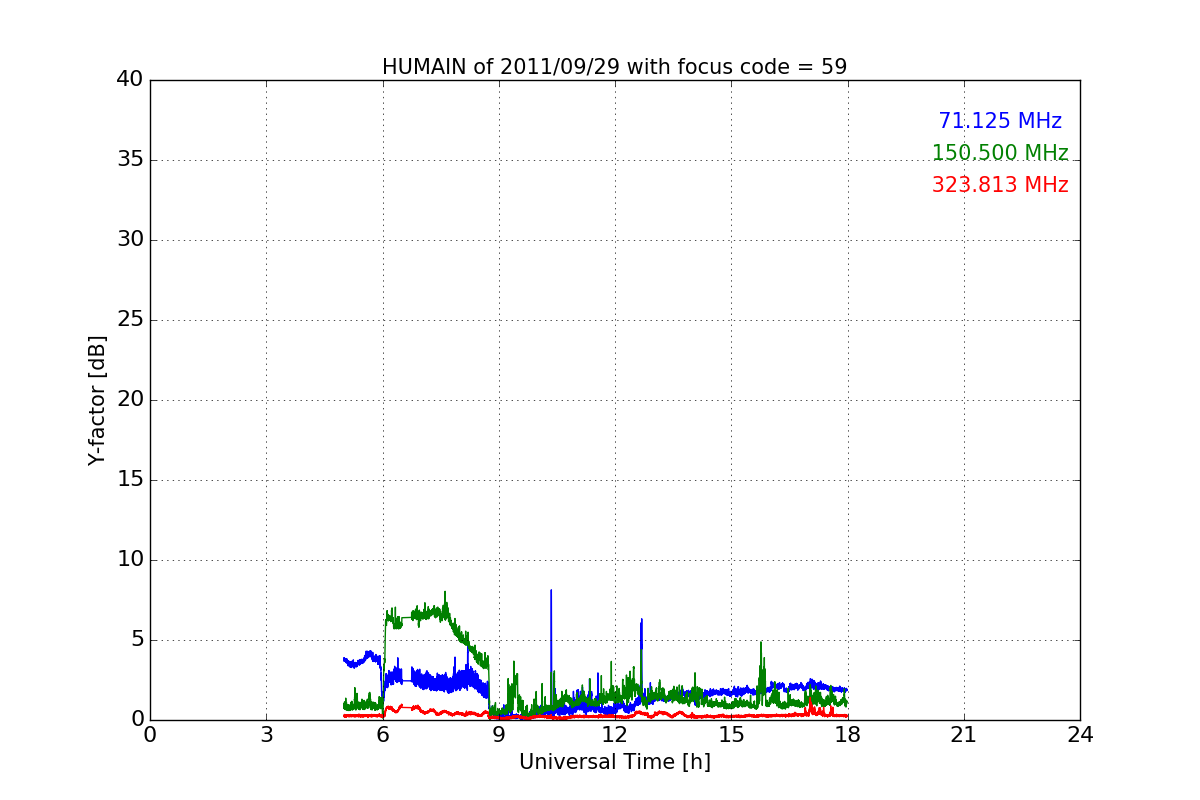
Task: Click the y-axis tick label 30
Action: [130, 240]
